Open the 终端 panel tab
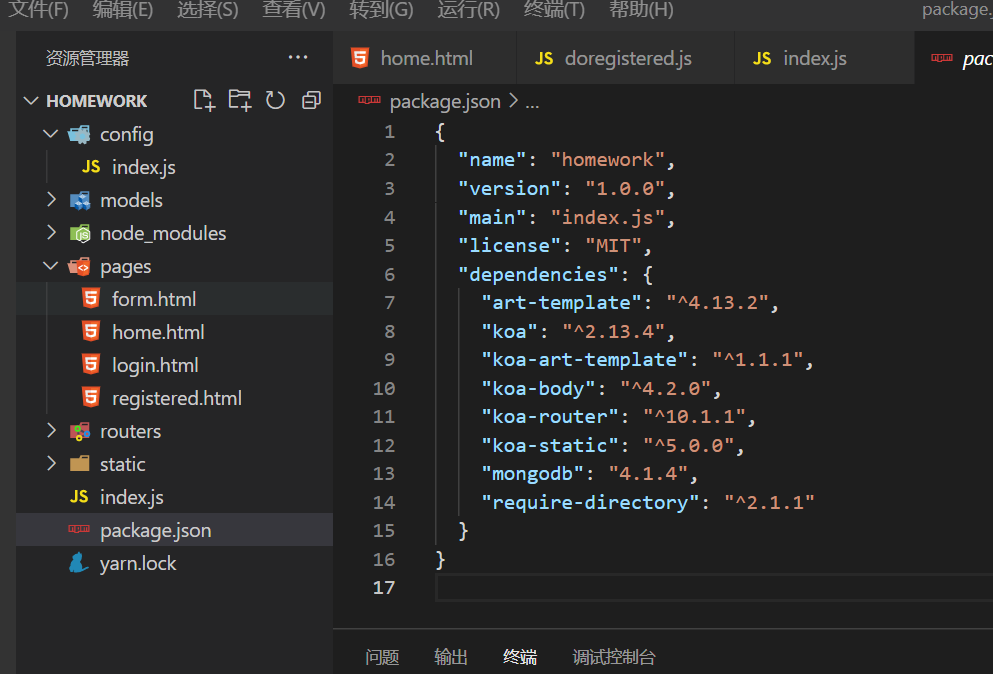Viewport: 993px width, 674px height. [x=520, y=657]
